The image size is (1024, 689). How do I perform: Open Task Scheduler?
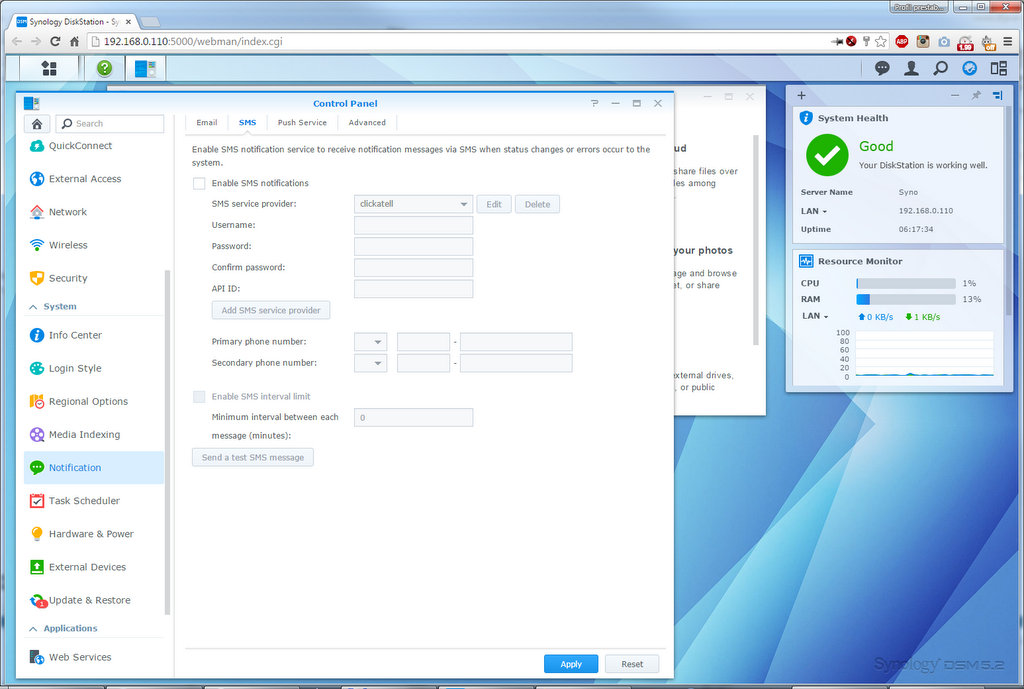click(x=94, y=501)
